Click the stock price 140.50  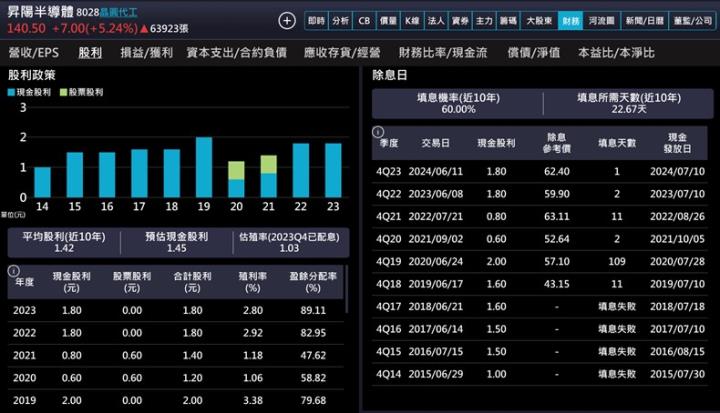tap(26, 28)
